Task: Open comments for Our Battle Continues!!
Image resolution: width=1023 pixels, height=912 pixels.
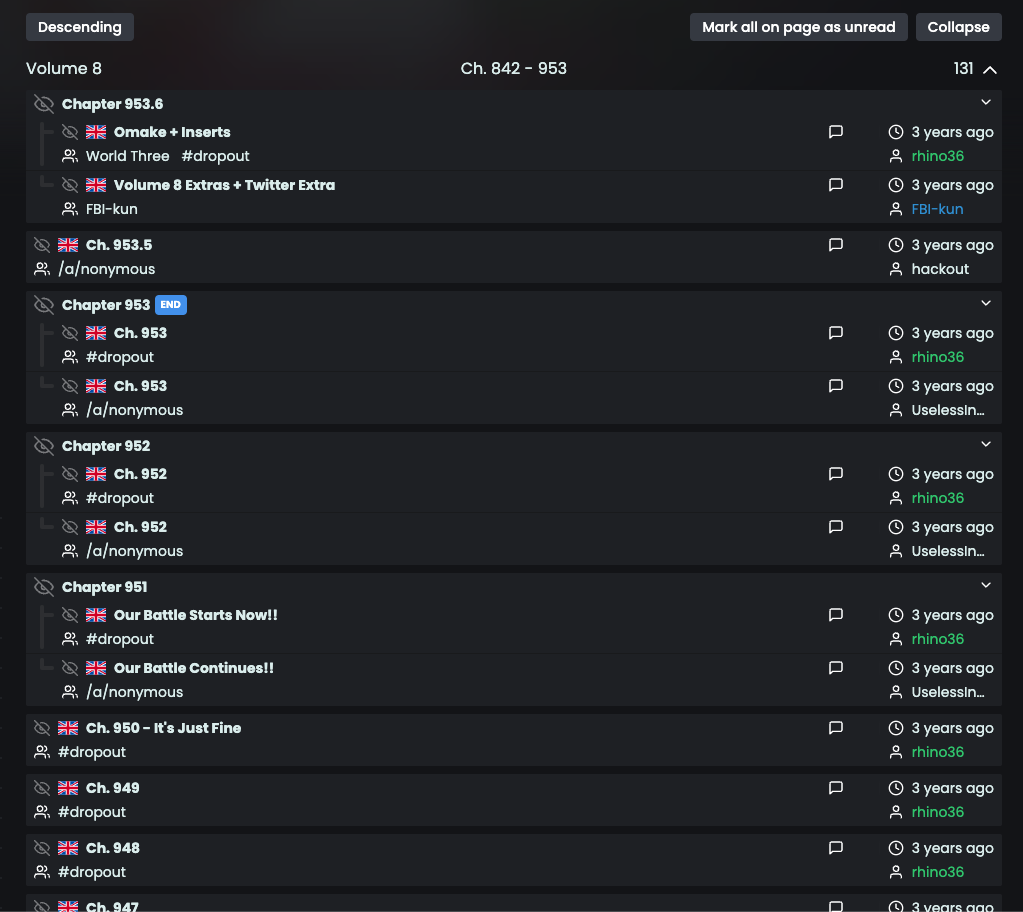Action: 836,667
